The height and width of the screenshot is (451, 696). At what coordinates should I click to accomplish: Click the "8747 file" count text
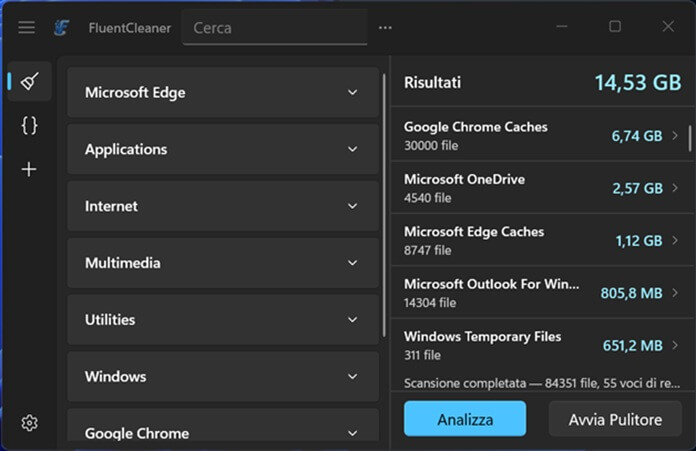tap(427, 250)
